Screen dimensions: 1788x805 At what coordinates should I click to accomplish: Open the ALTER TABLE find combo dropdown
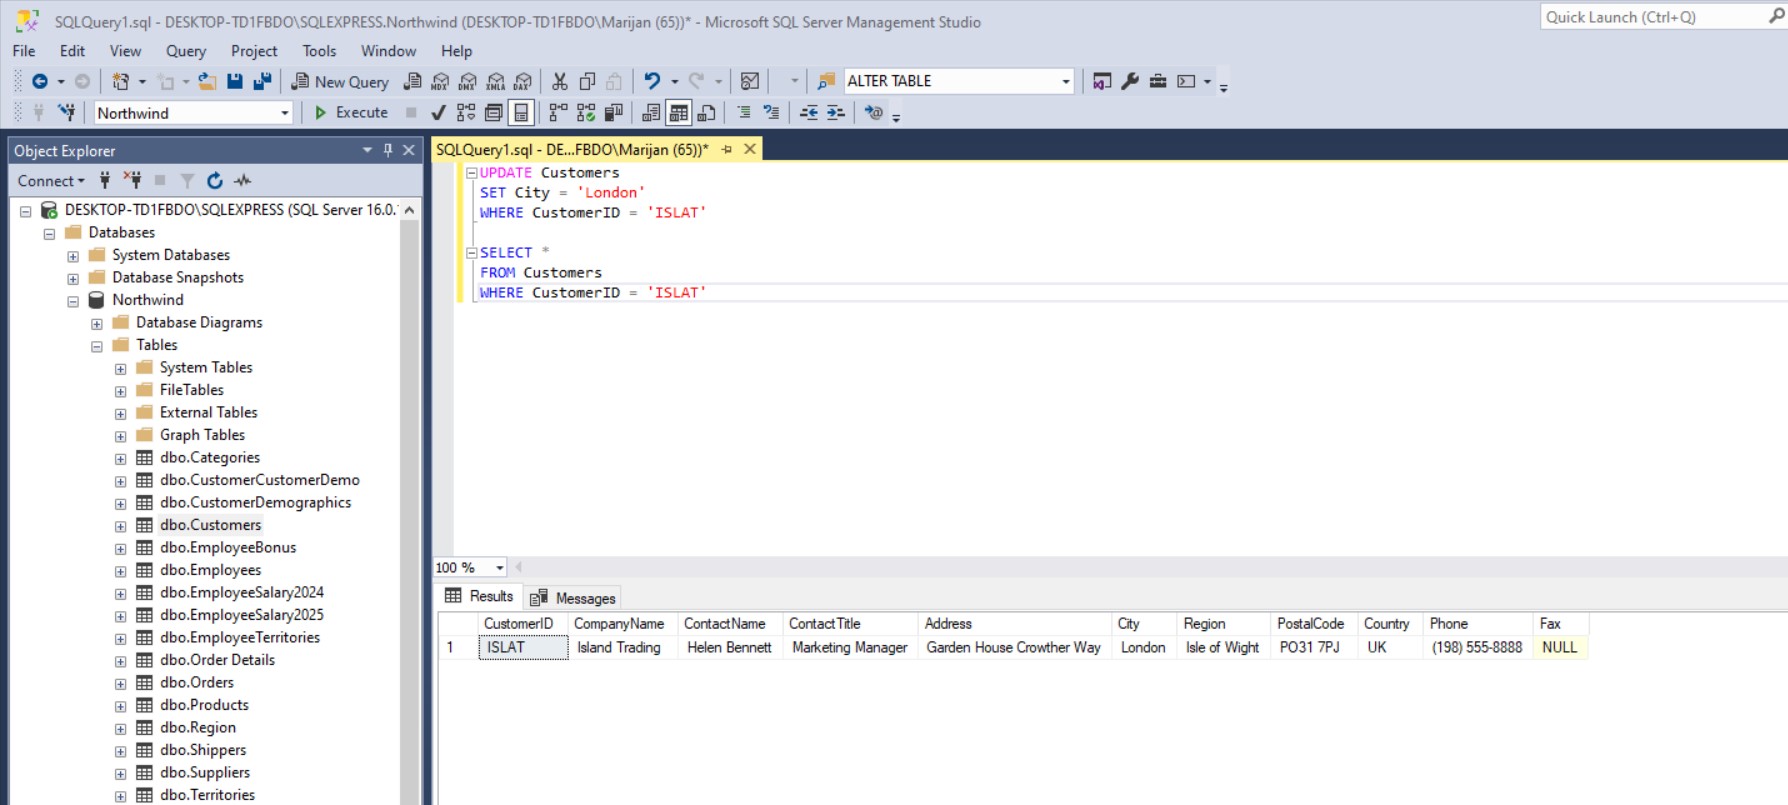[x=1065, y=81]
